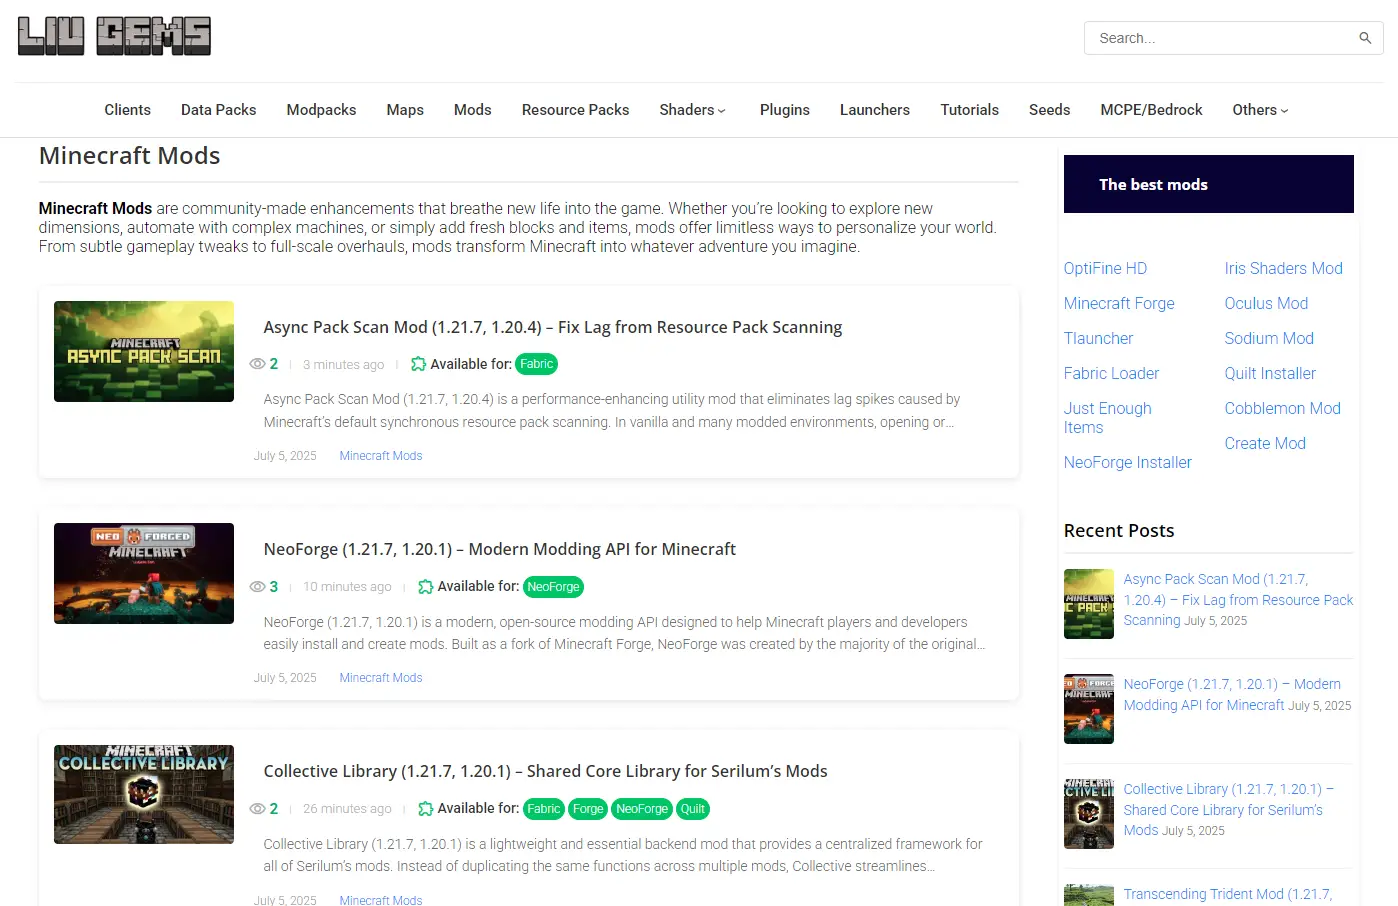
Task: Expand the Others dropdown menu
Action: coord(1260,110)
